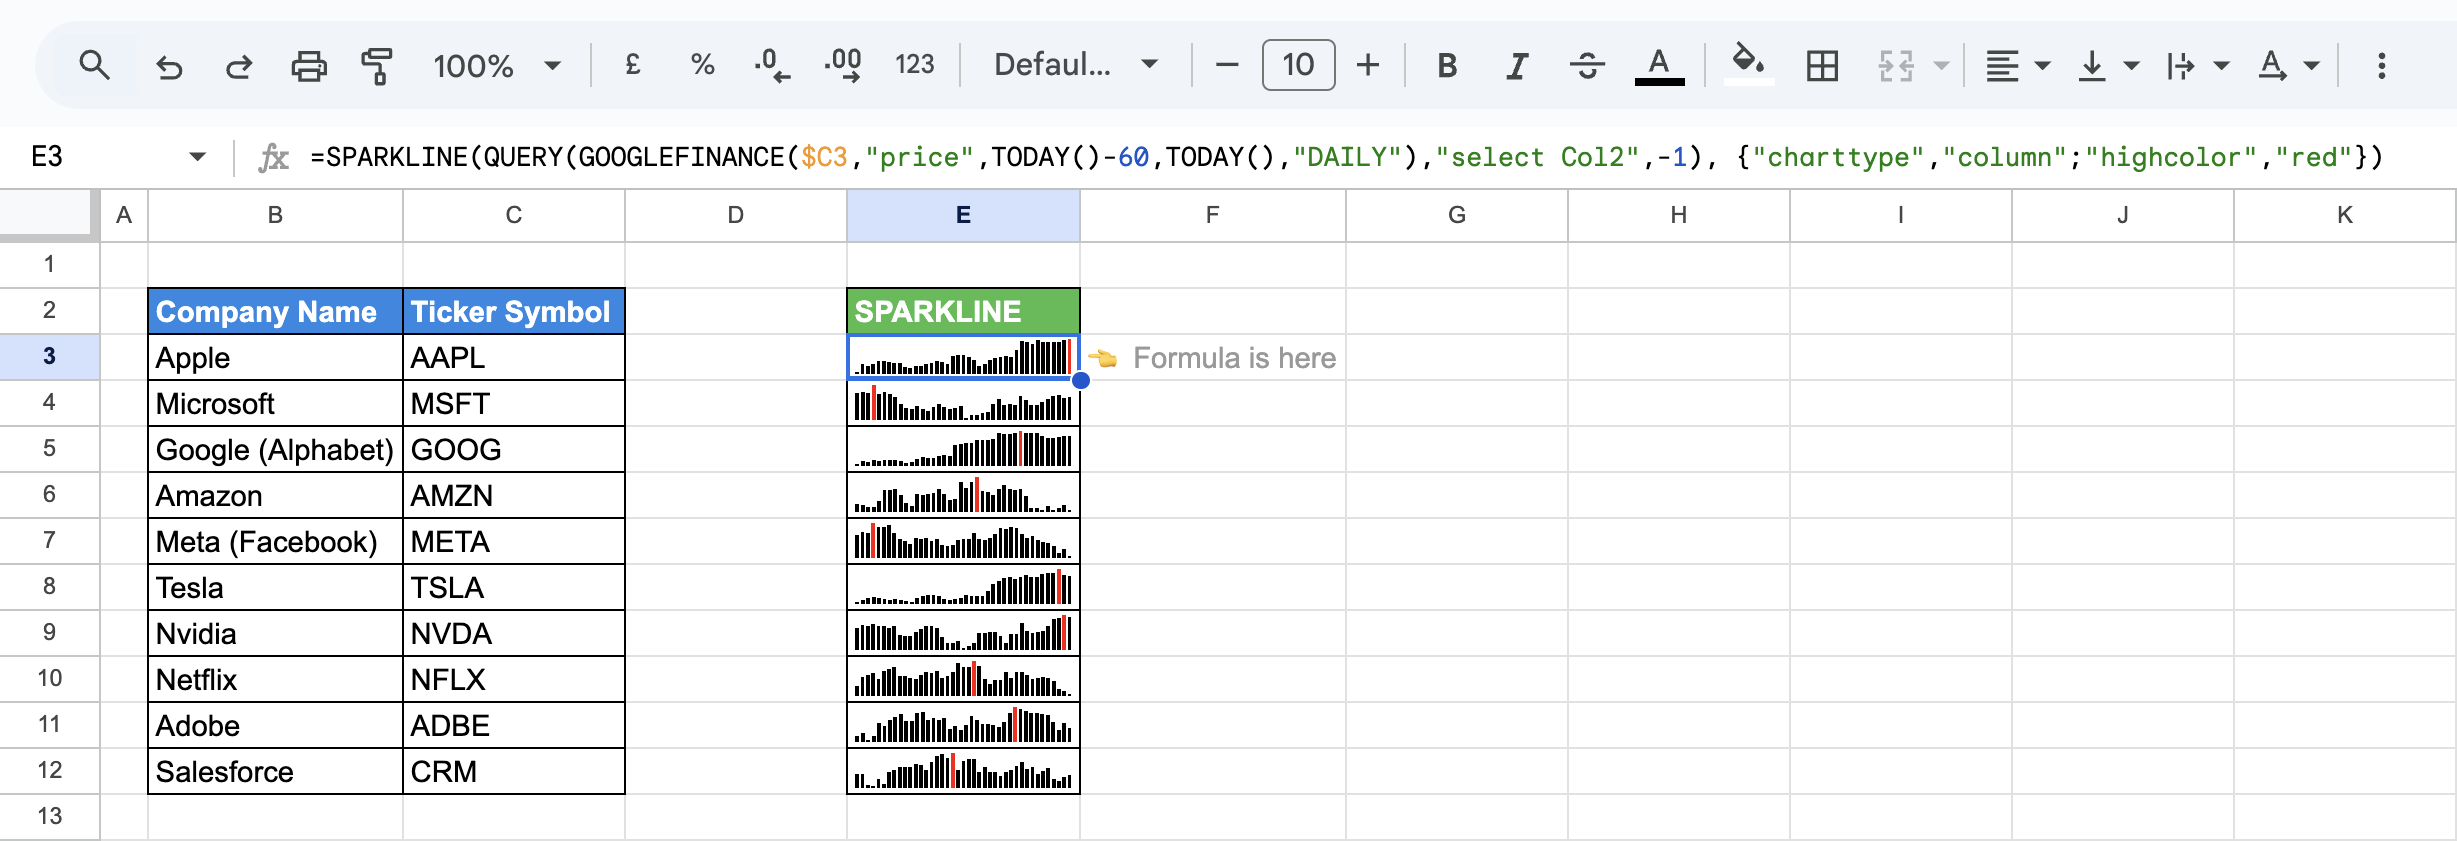Select the Meta (Facebook) cell
The width and height of the screenshot is (2457, 841).
275,541
